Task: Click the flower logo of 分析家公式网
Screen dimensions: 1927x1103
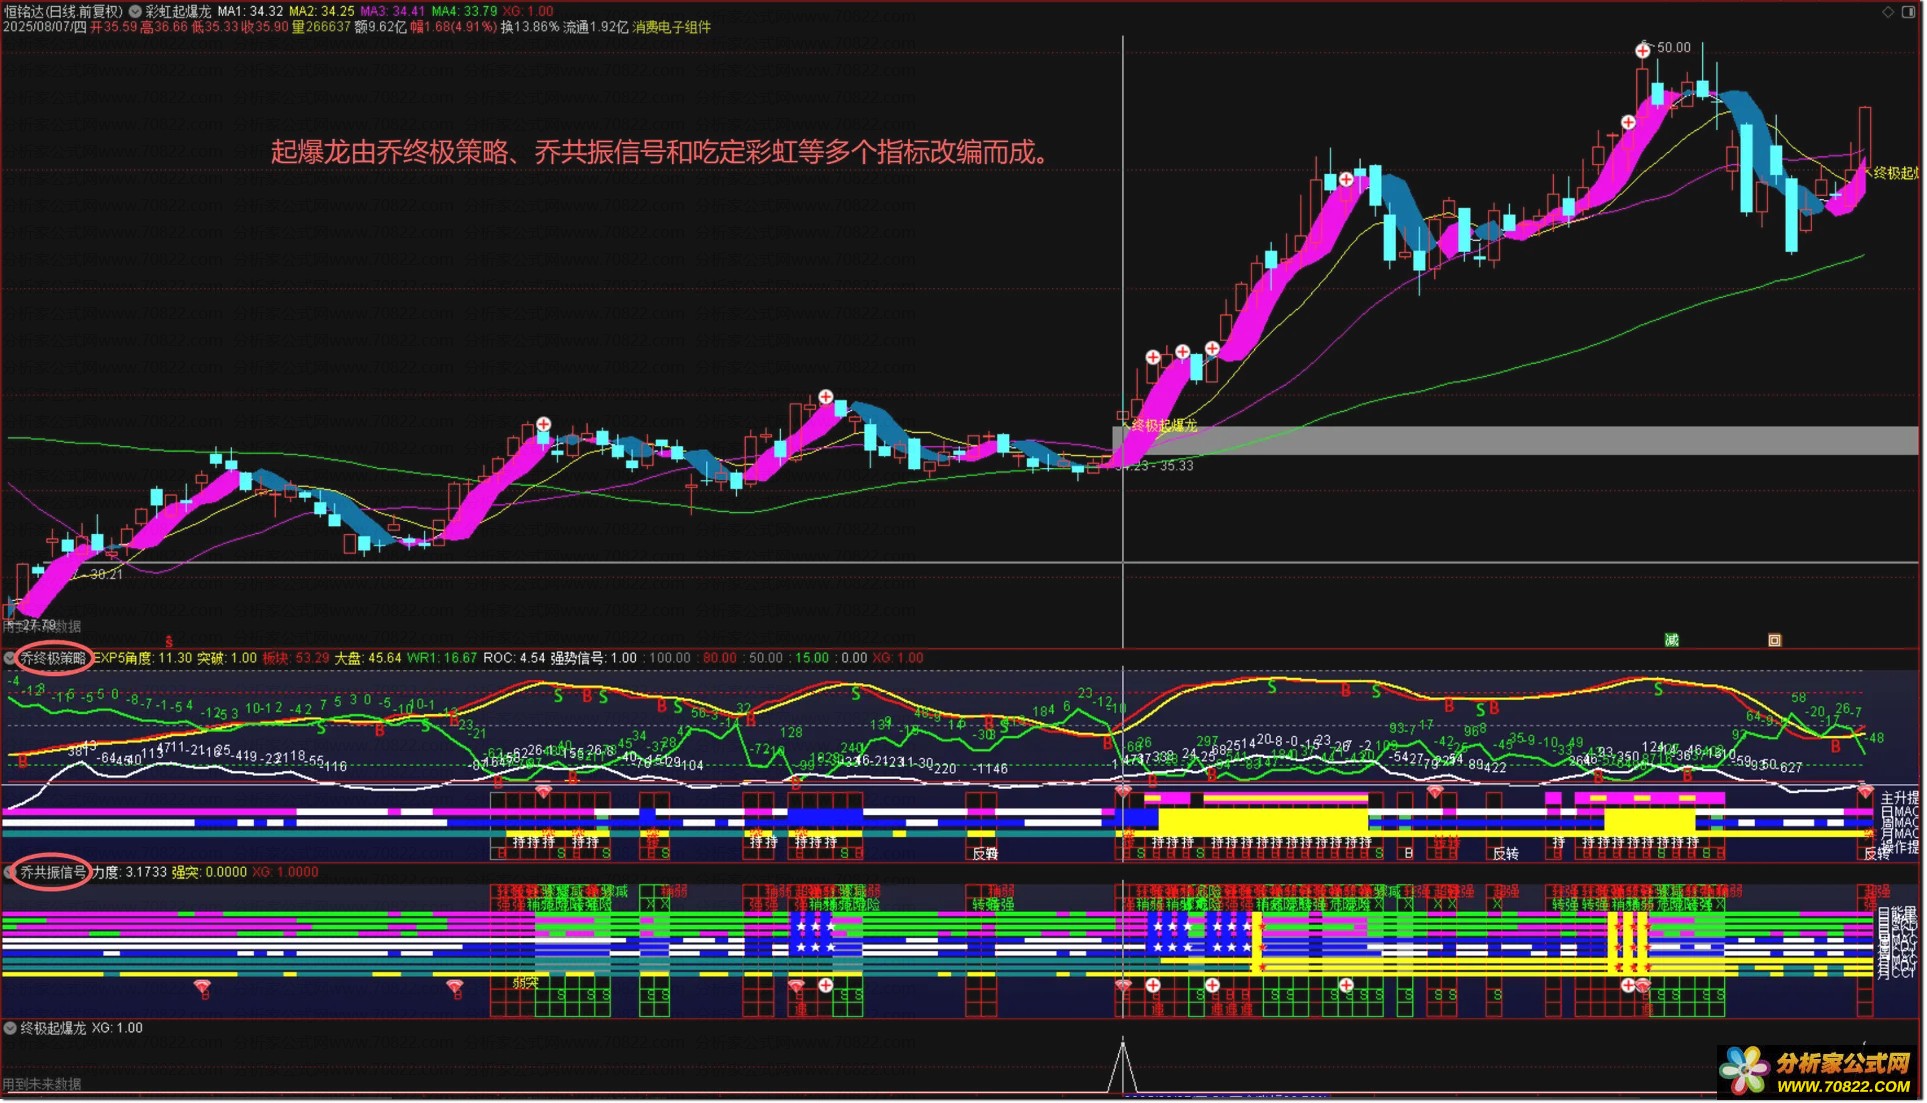Action: (1745, 1070)
